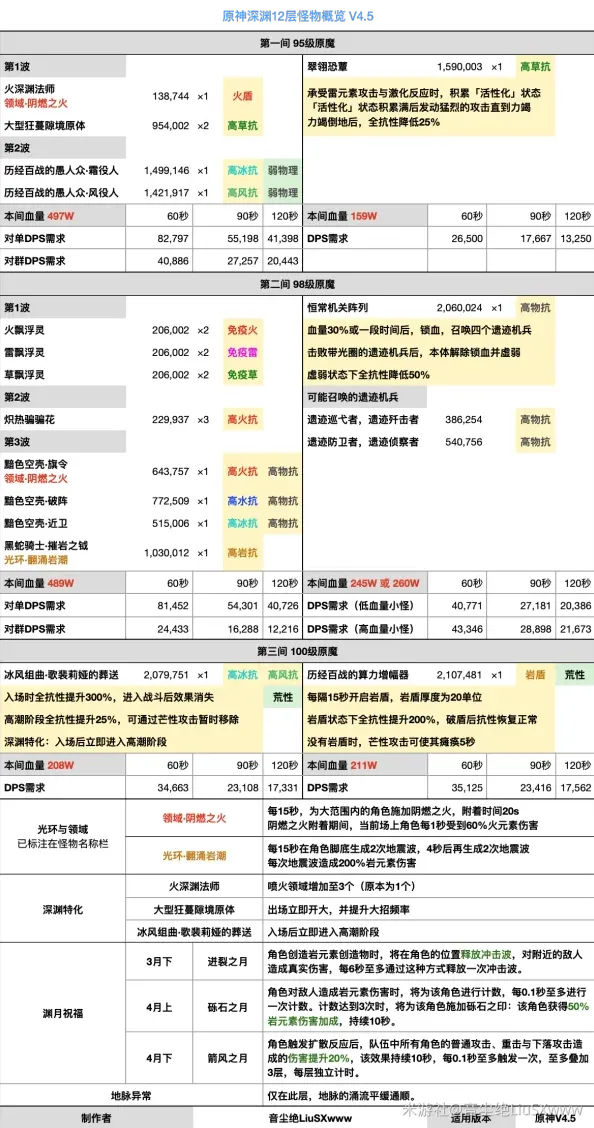Screen dimensions: 594x1128
Task: Click the blessing name '迸裂之月'
Action: (x=228, y=961)
